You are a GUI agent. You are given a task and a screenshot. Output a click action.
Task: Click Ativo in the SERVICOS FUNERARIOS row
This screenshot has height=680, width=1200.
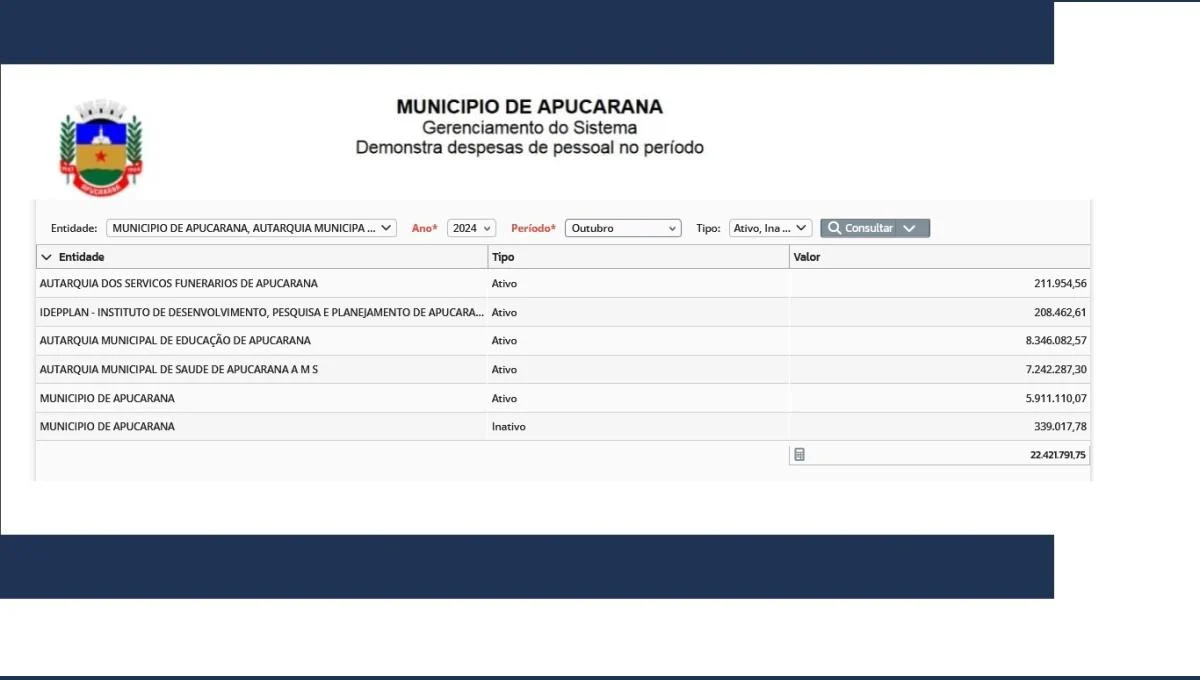coord(505,284)
